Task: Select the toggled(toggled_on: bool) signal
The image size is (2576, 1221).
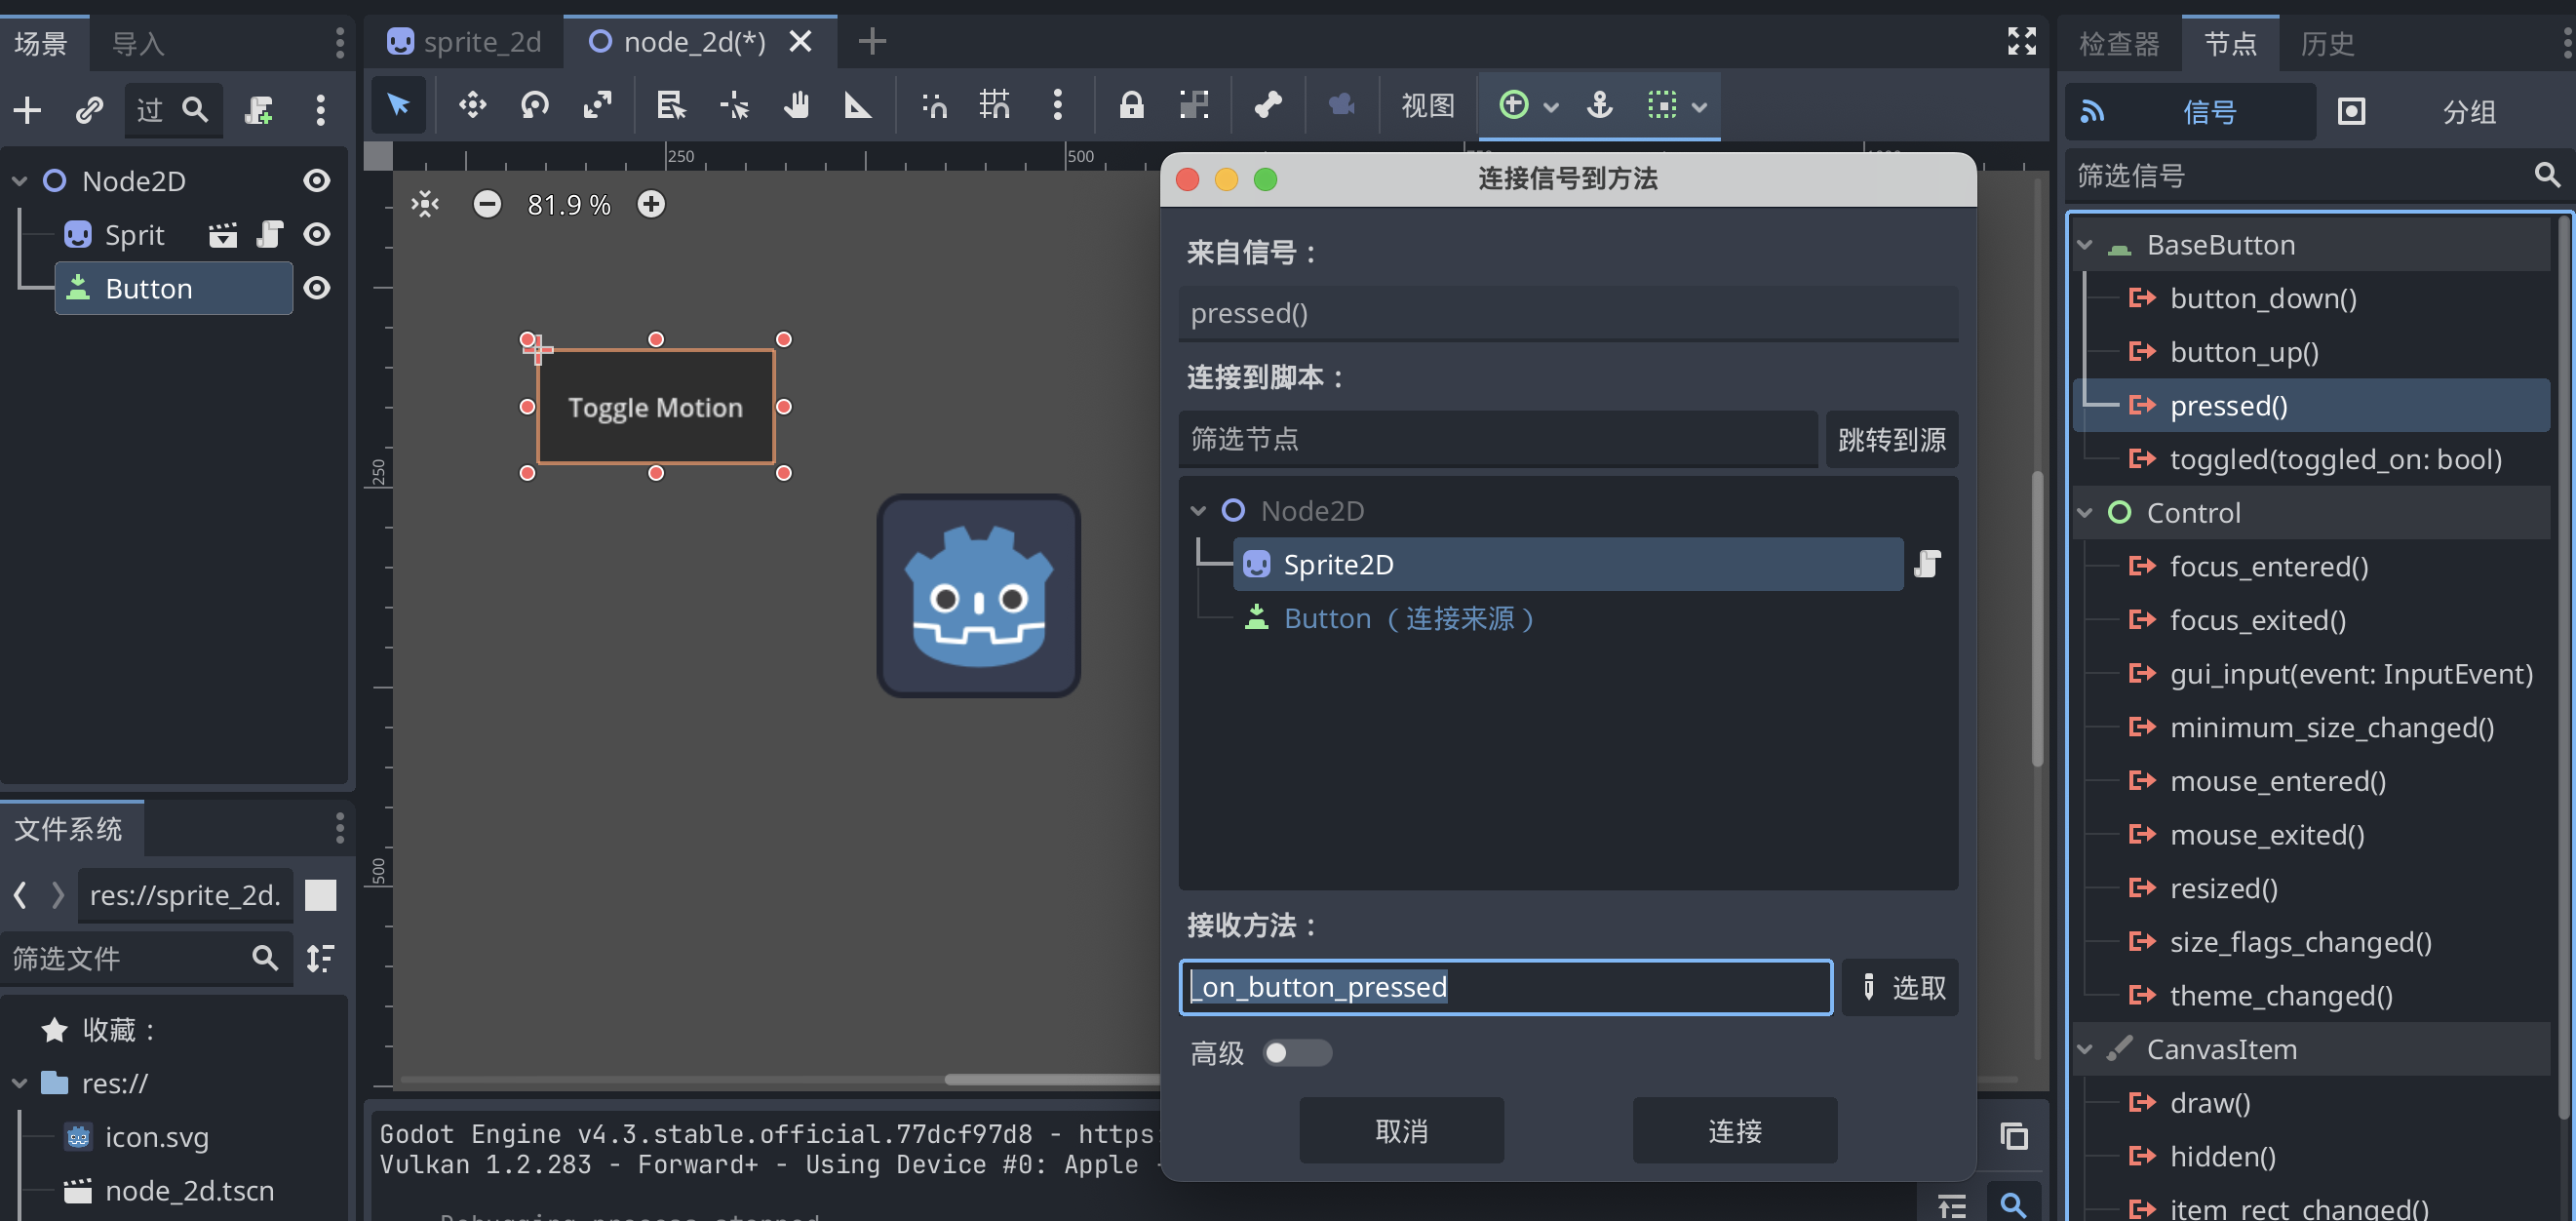Action: [2334, 459]
